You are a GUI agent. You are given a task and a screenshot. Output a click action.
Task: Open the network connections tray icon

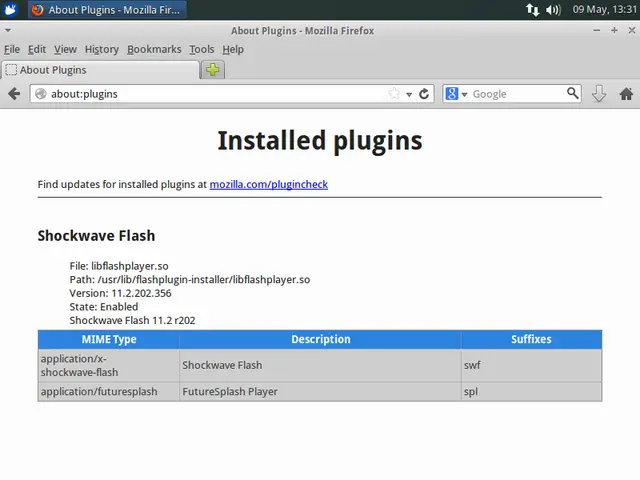click(532, 9)
